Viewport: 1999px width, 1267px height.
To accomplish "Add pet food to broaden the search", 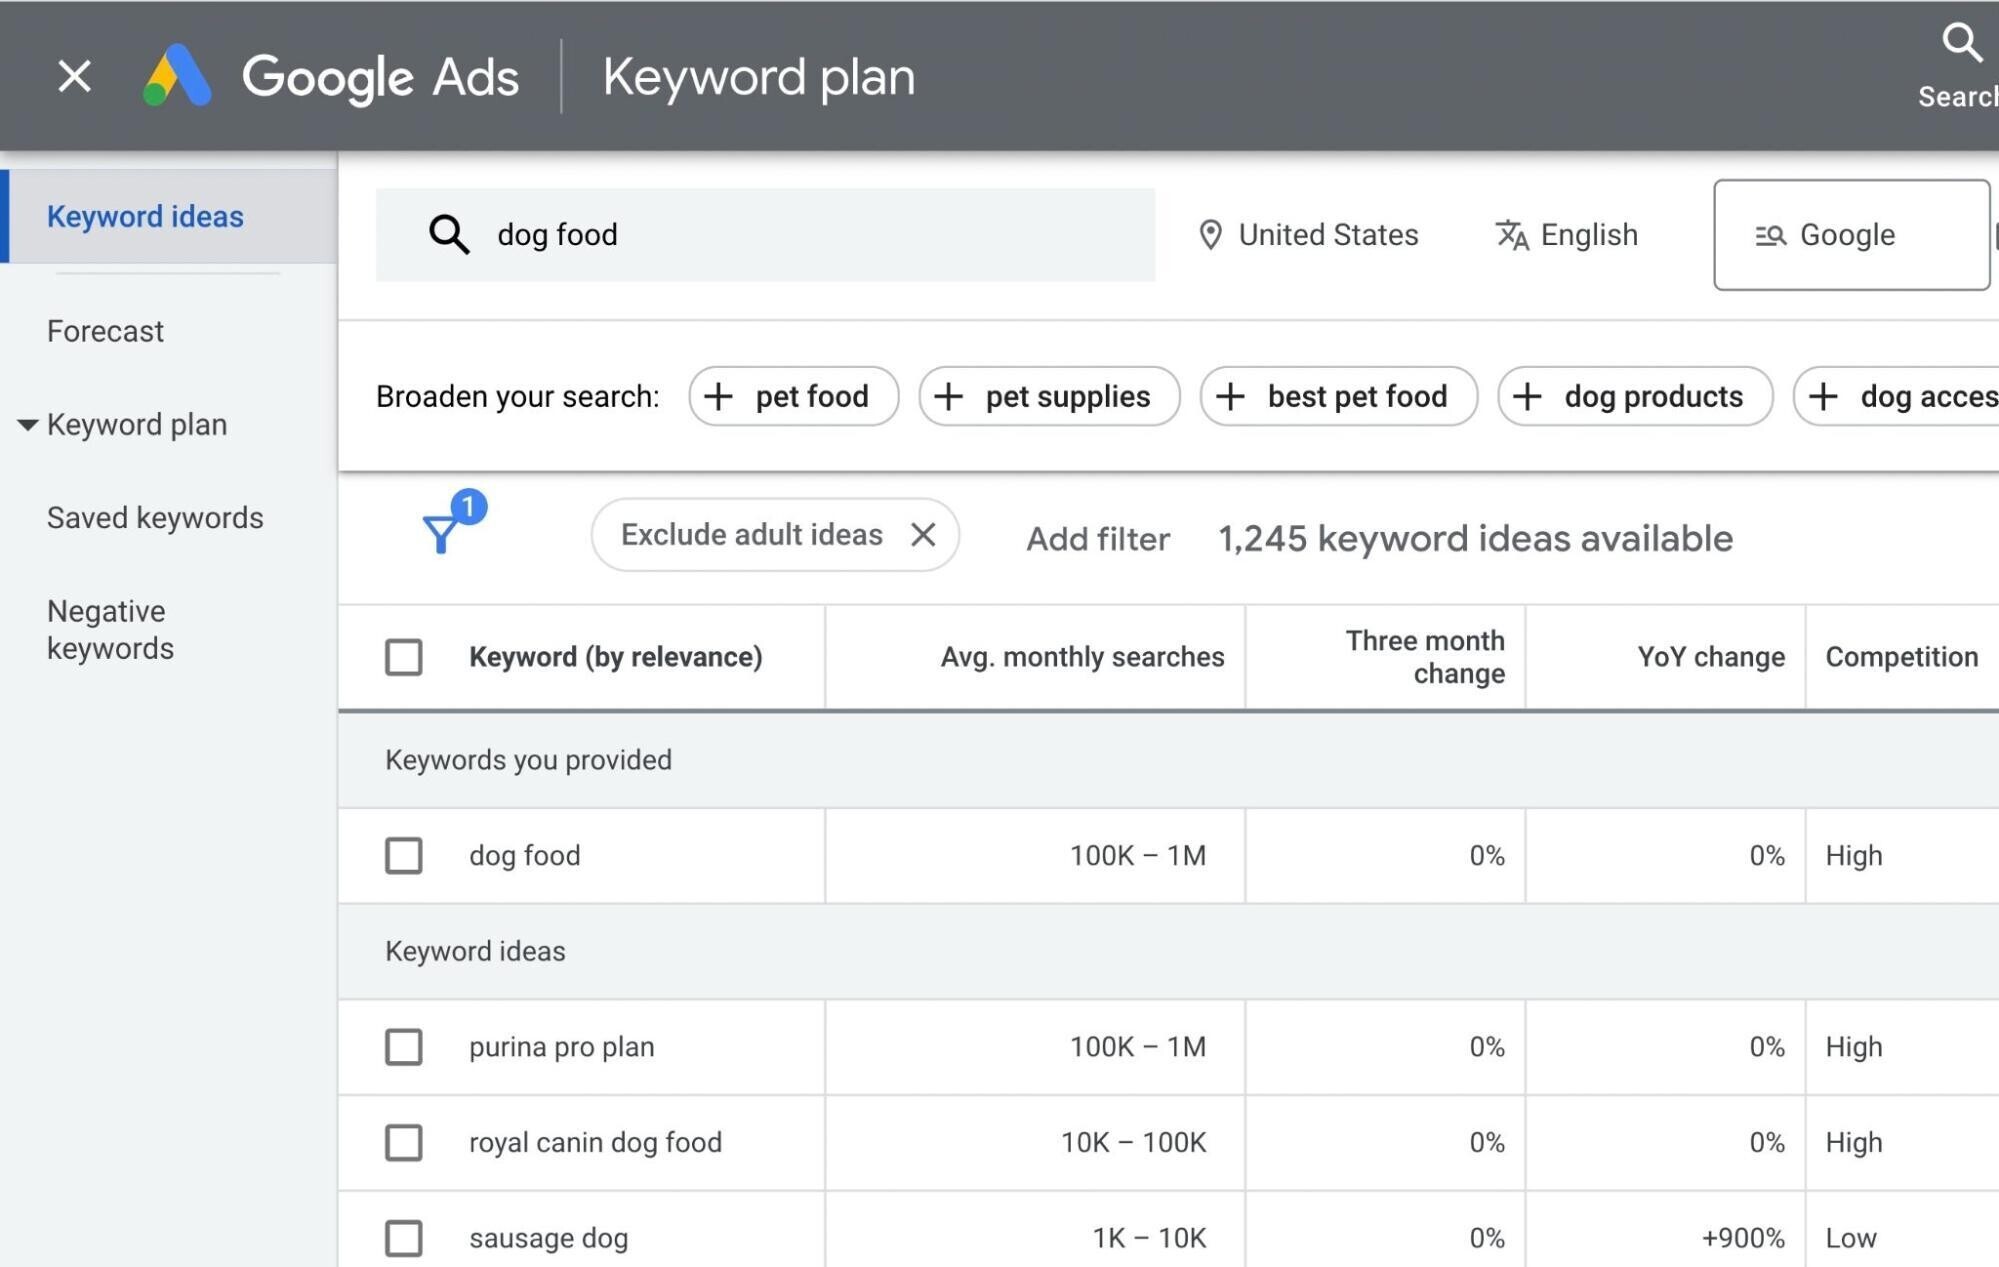I will (793, 397).
